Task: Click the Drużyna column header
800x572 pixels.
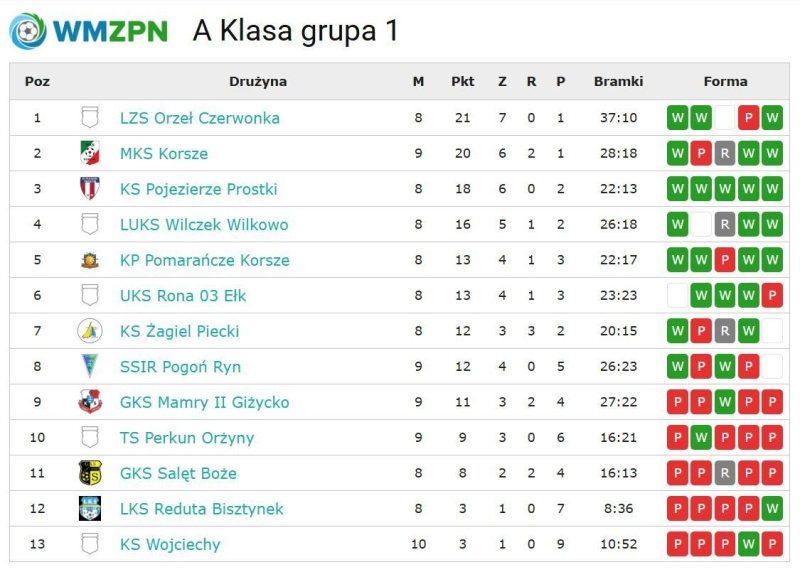Action: pos(257,82)
